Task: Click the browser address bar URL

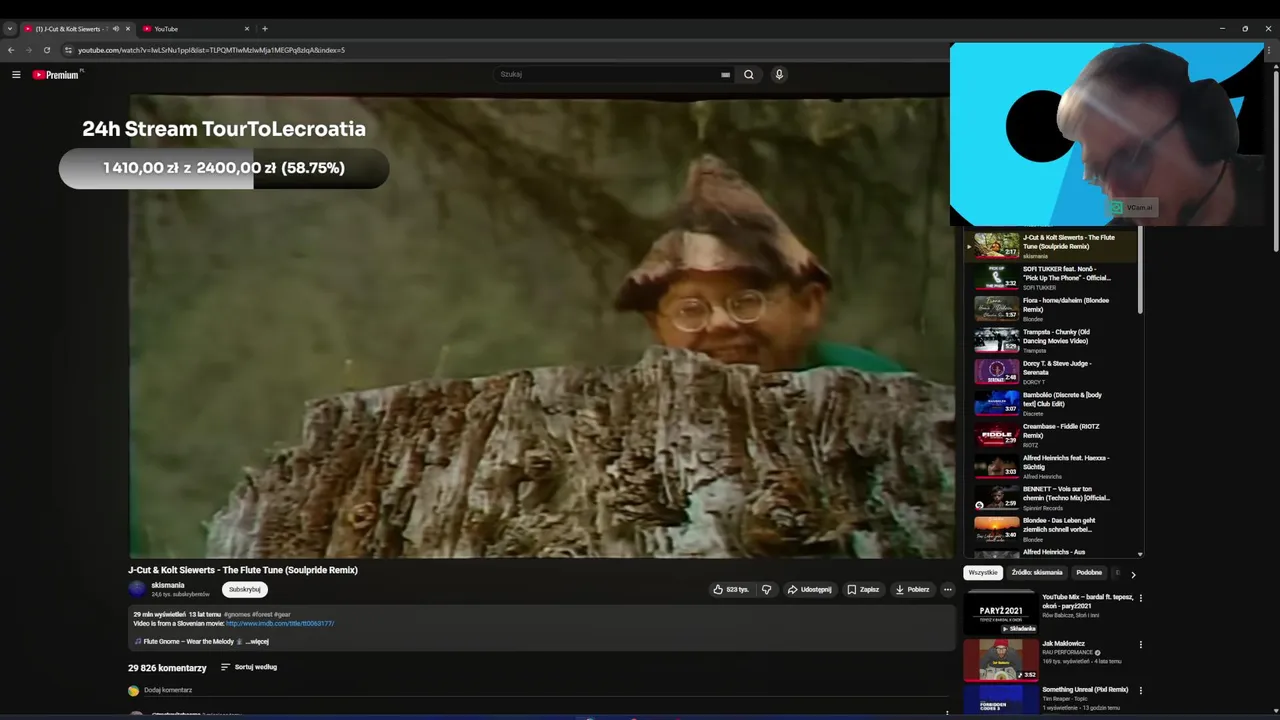Action: [x=211, y=50]
